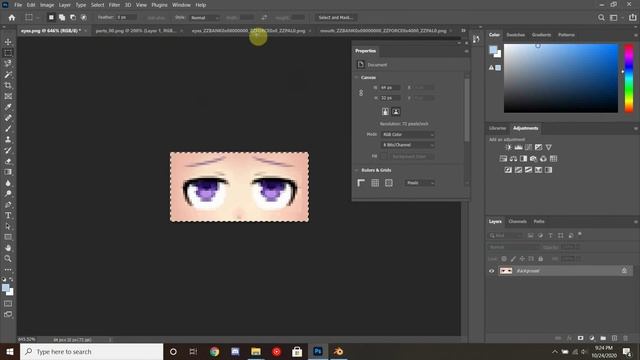The width and height of the screenshot is (640, 360).
Task: Open the Image menu
Action: tap(47, 5)
